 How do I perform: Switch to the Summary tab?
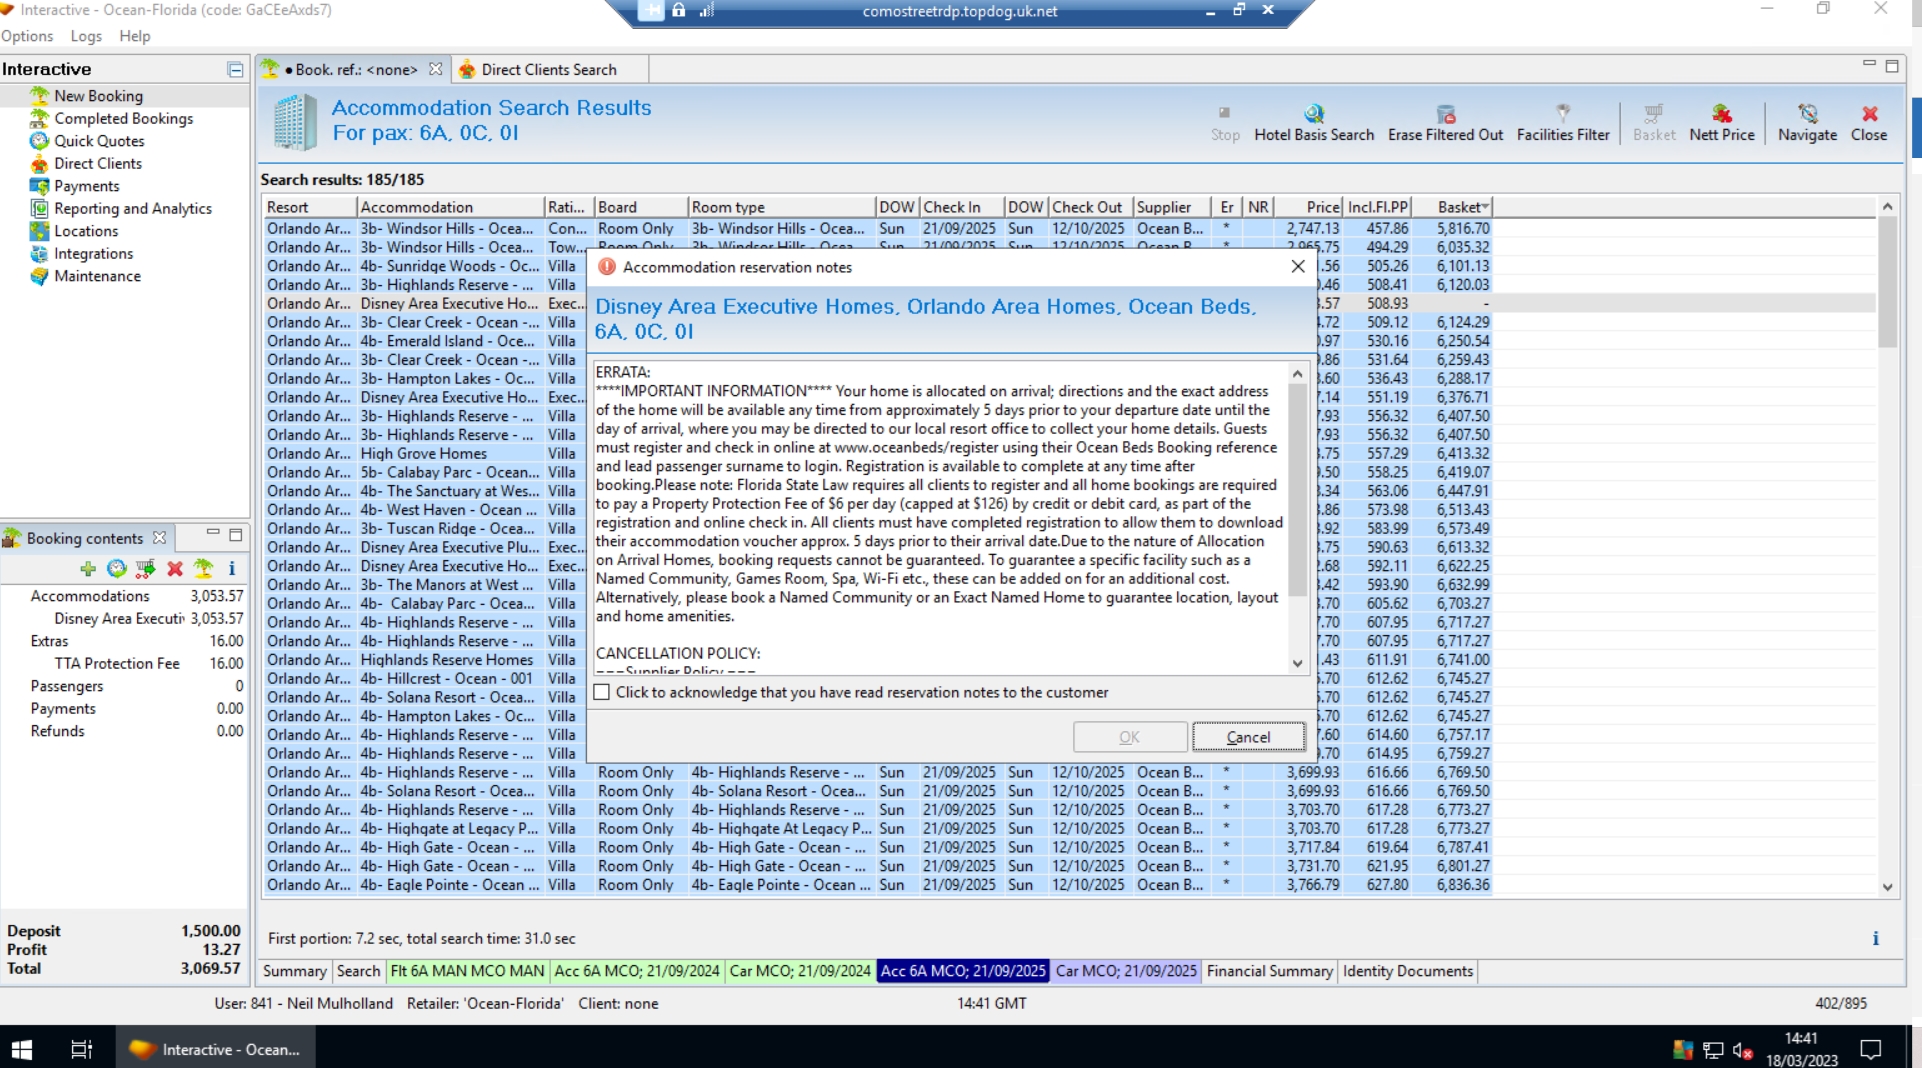tap(294, 971)
